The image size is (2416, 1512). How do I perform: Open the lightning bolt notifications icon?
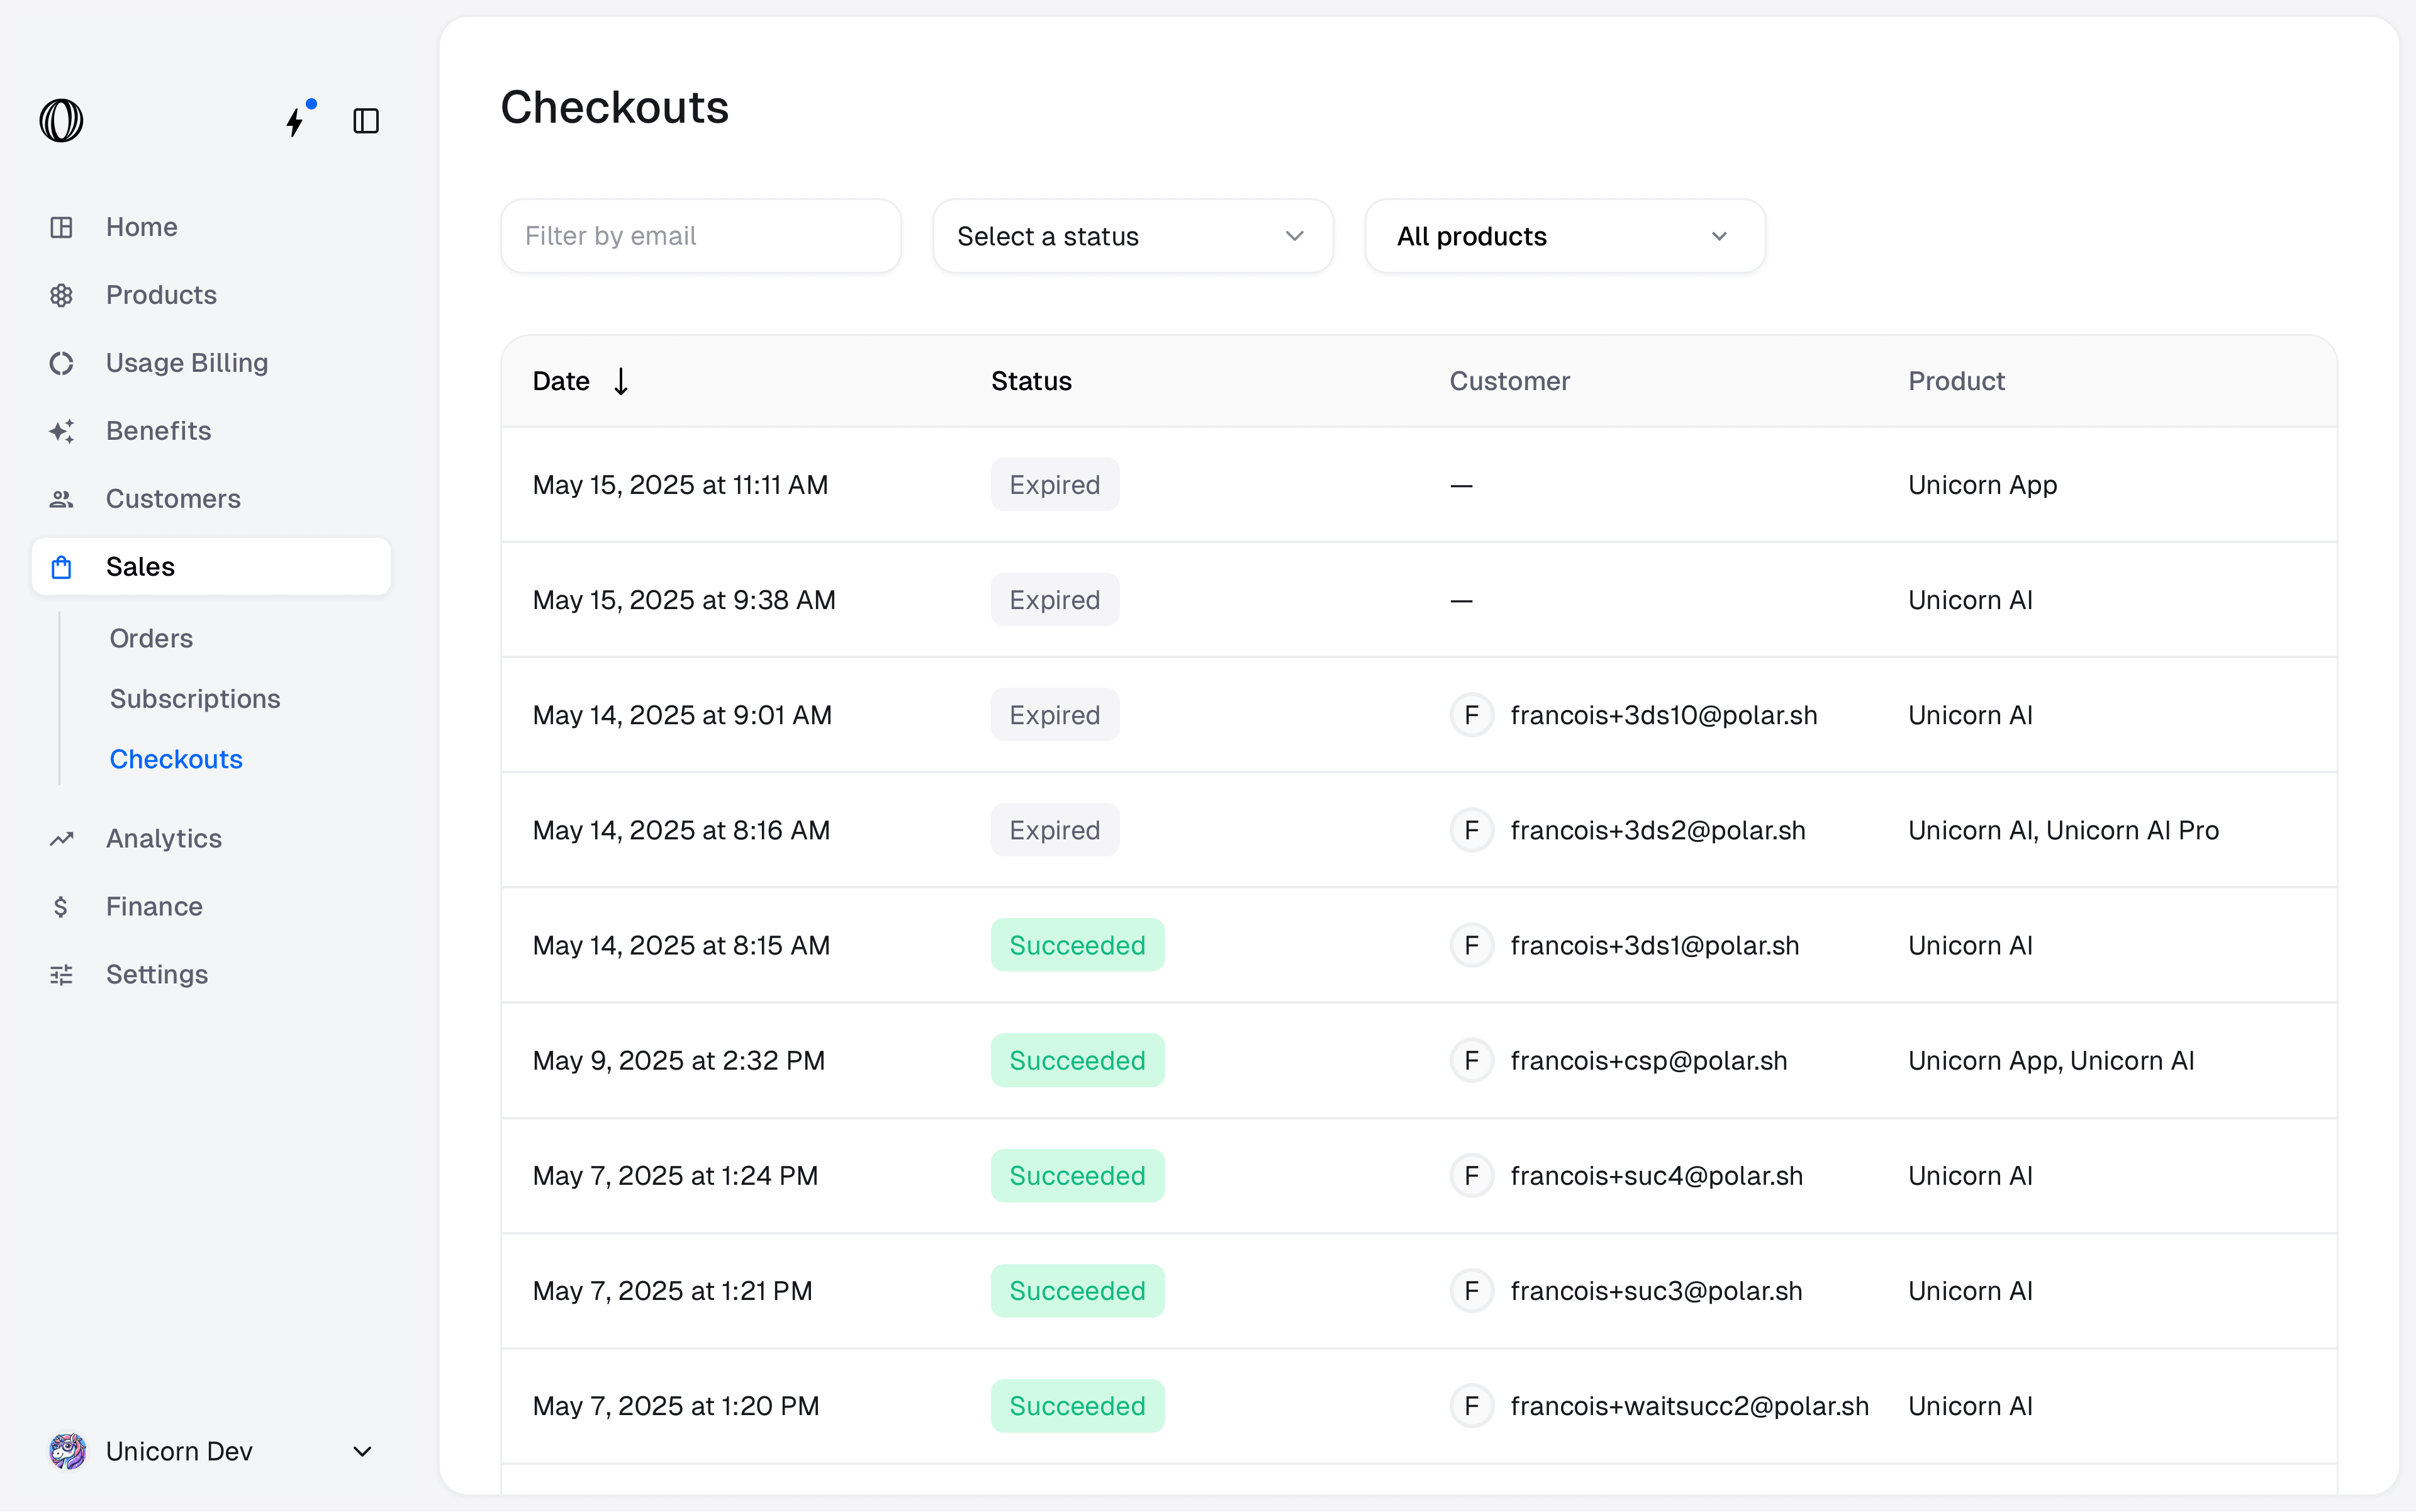pos(296,121)
